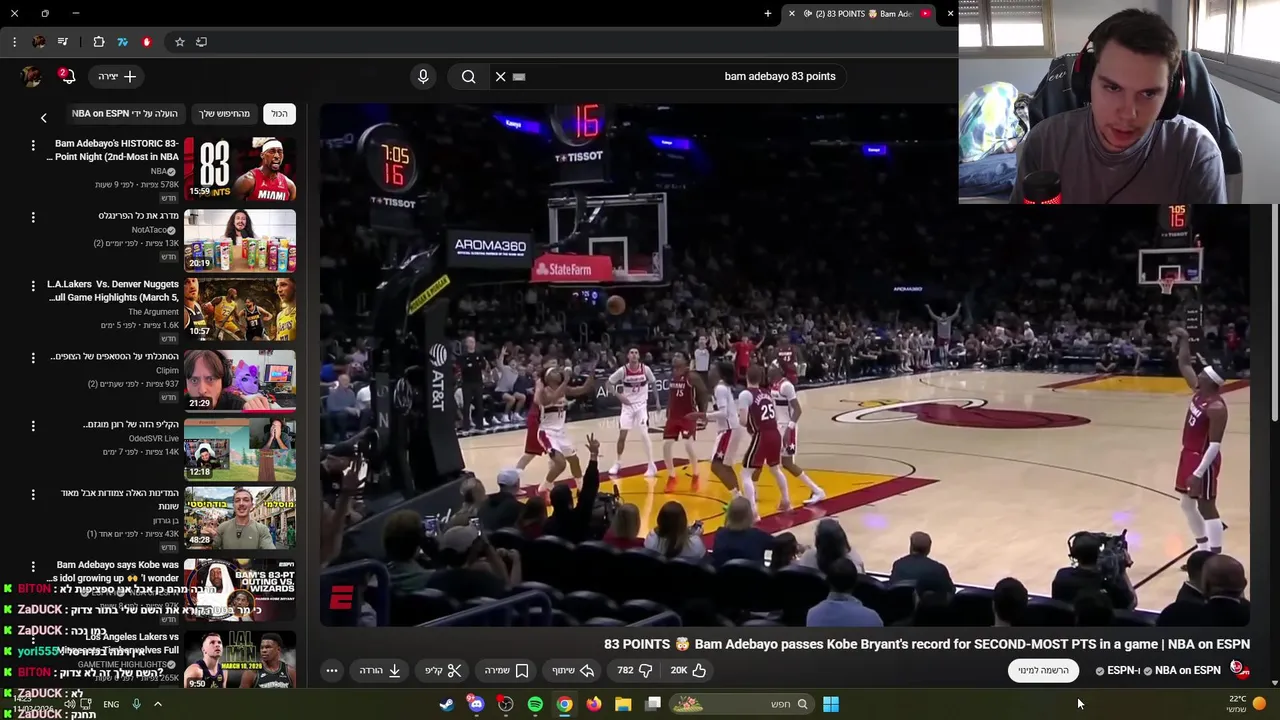This screenshot has width=1280, height=720.
Task: Open Chrome media controls icon
Action: pos(63,42)
